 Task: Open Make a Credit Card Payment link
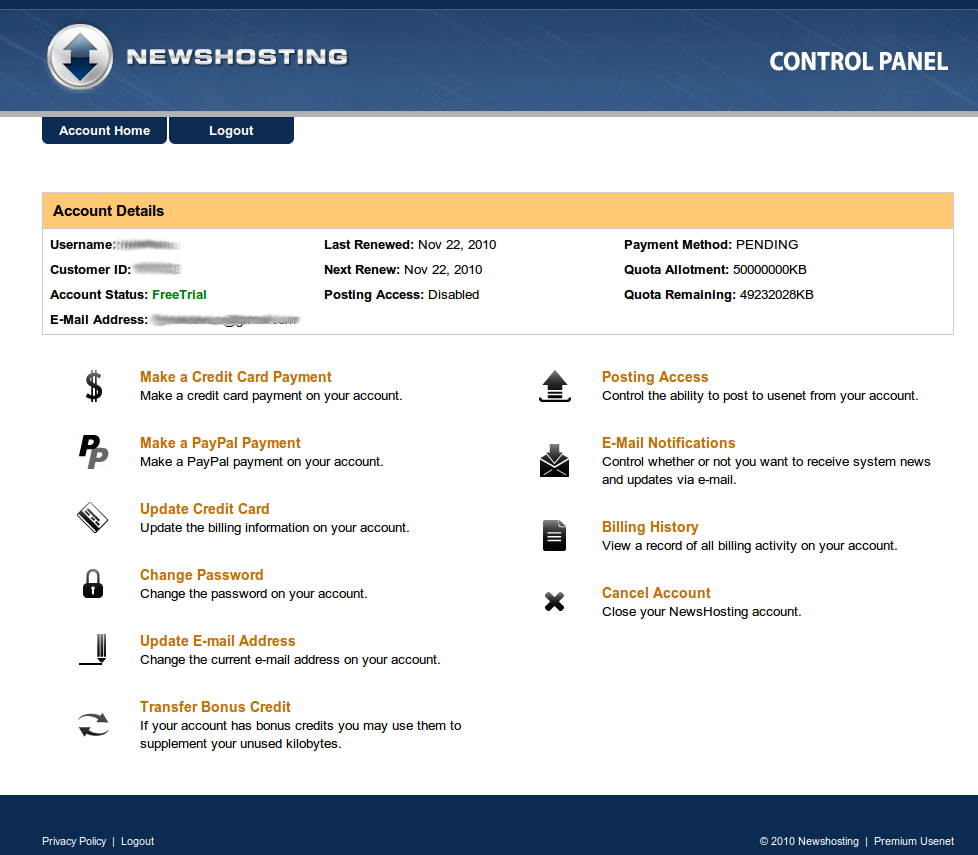236,377
